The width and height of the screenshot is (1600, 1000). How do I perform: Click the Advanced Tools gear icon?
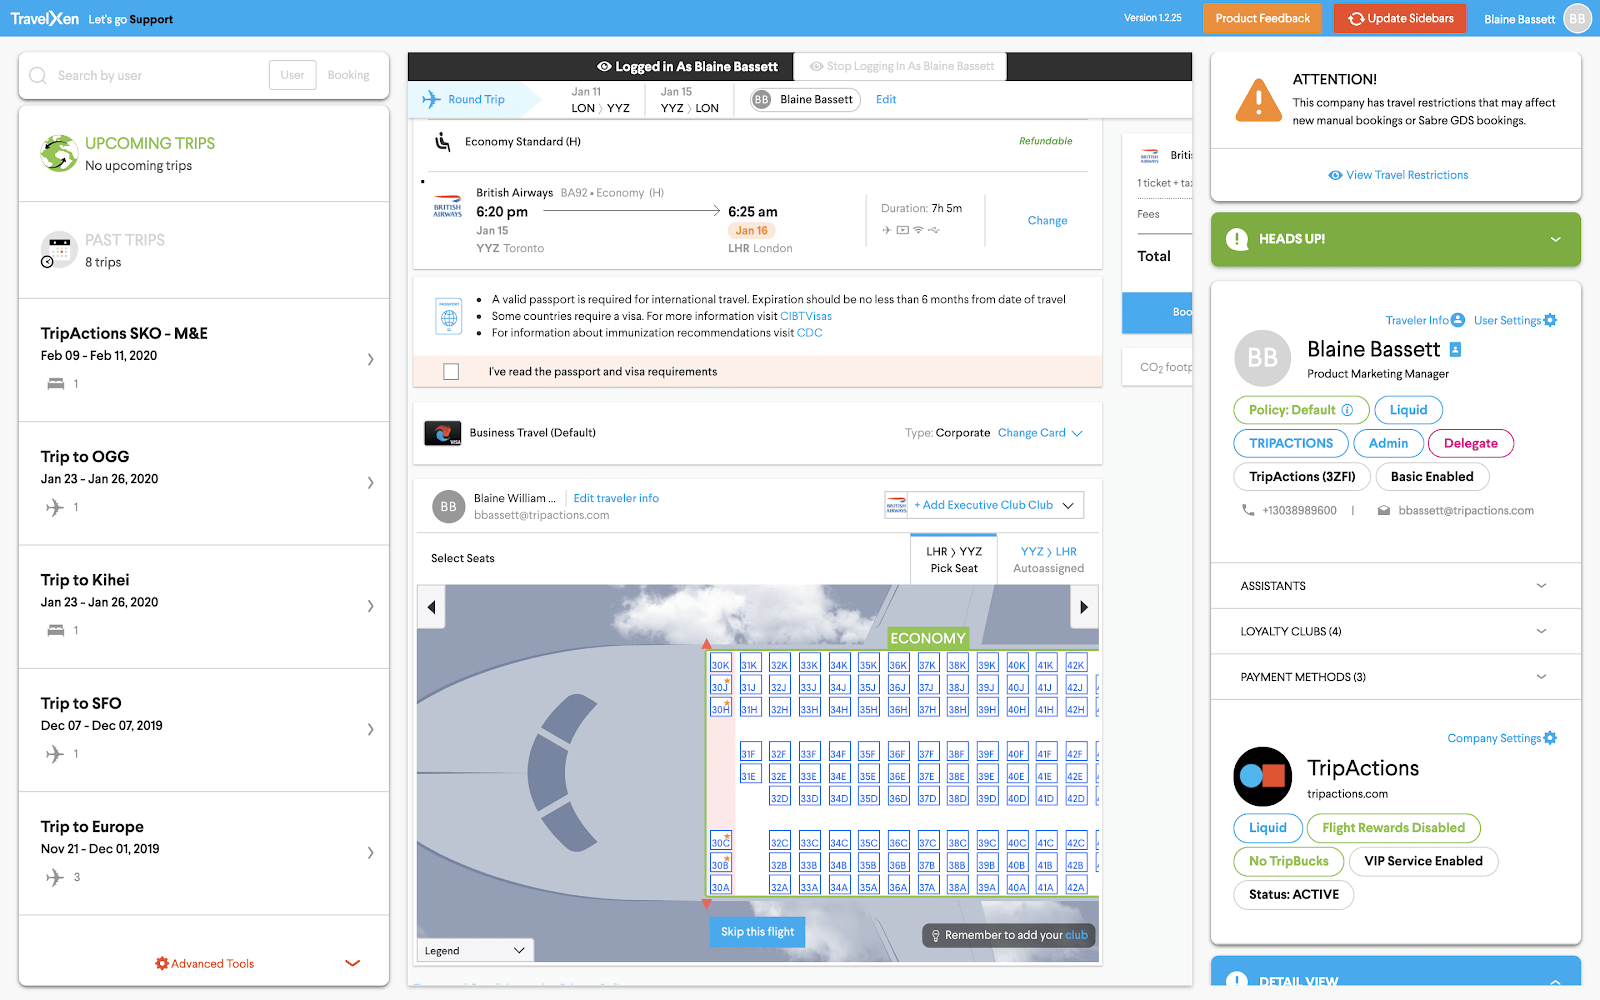(162, 964)
